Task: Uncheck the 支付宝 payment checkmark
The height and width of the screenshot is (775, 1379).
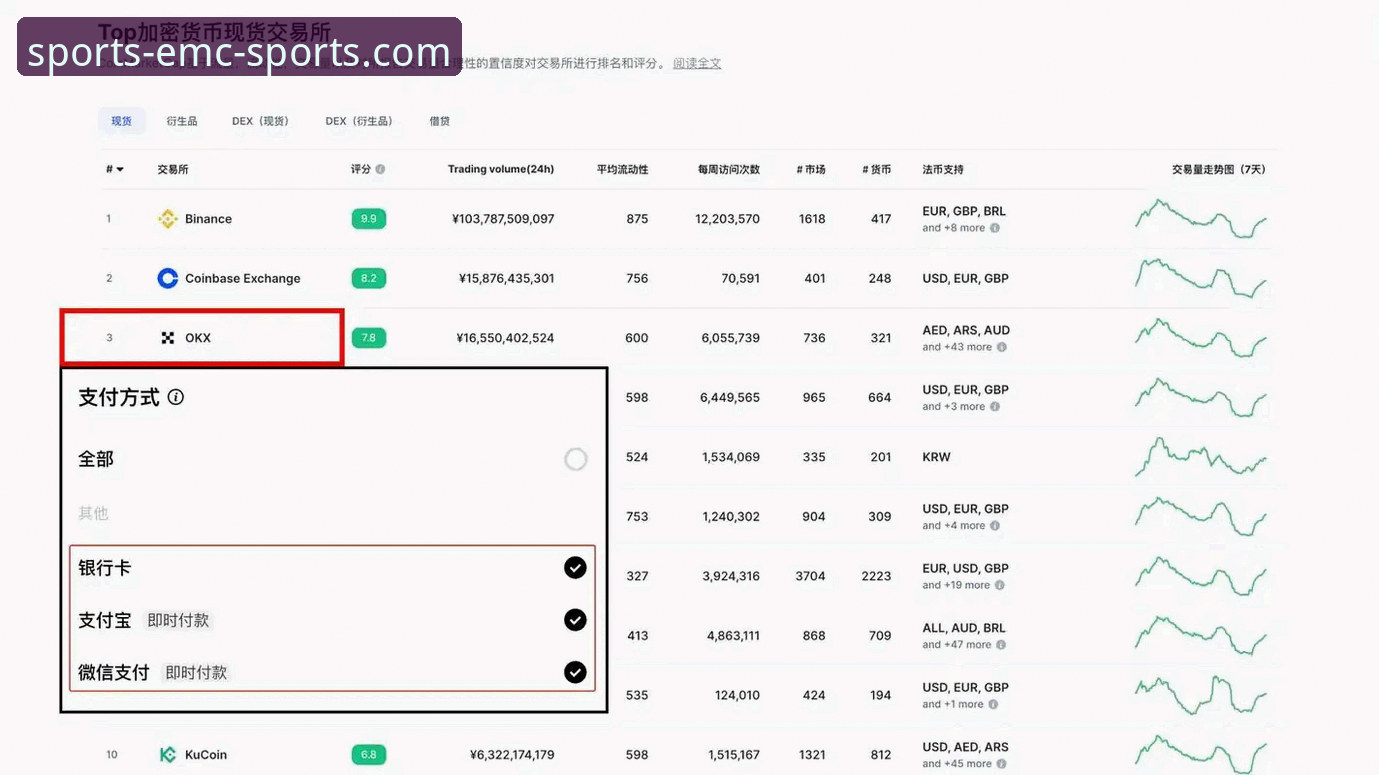Action: (x=575, y=620)
